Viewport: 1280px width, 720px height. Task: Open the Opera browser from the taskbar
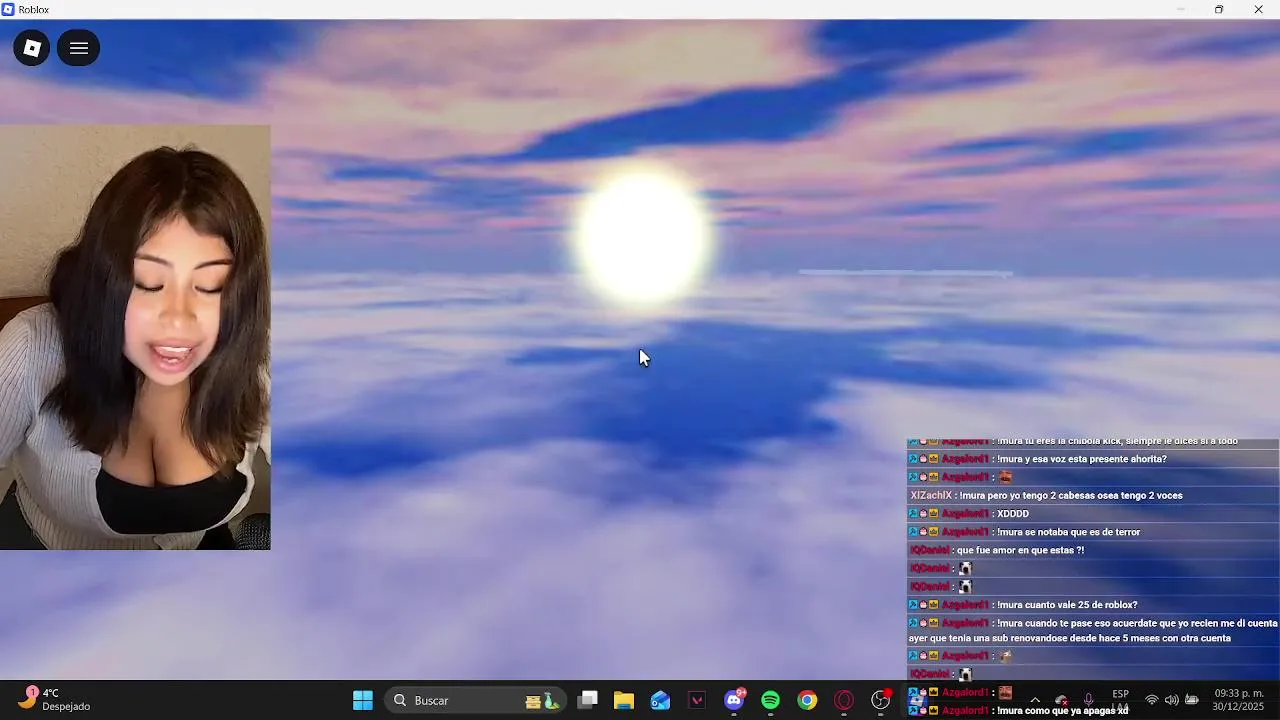(844, 700)
